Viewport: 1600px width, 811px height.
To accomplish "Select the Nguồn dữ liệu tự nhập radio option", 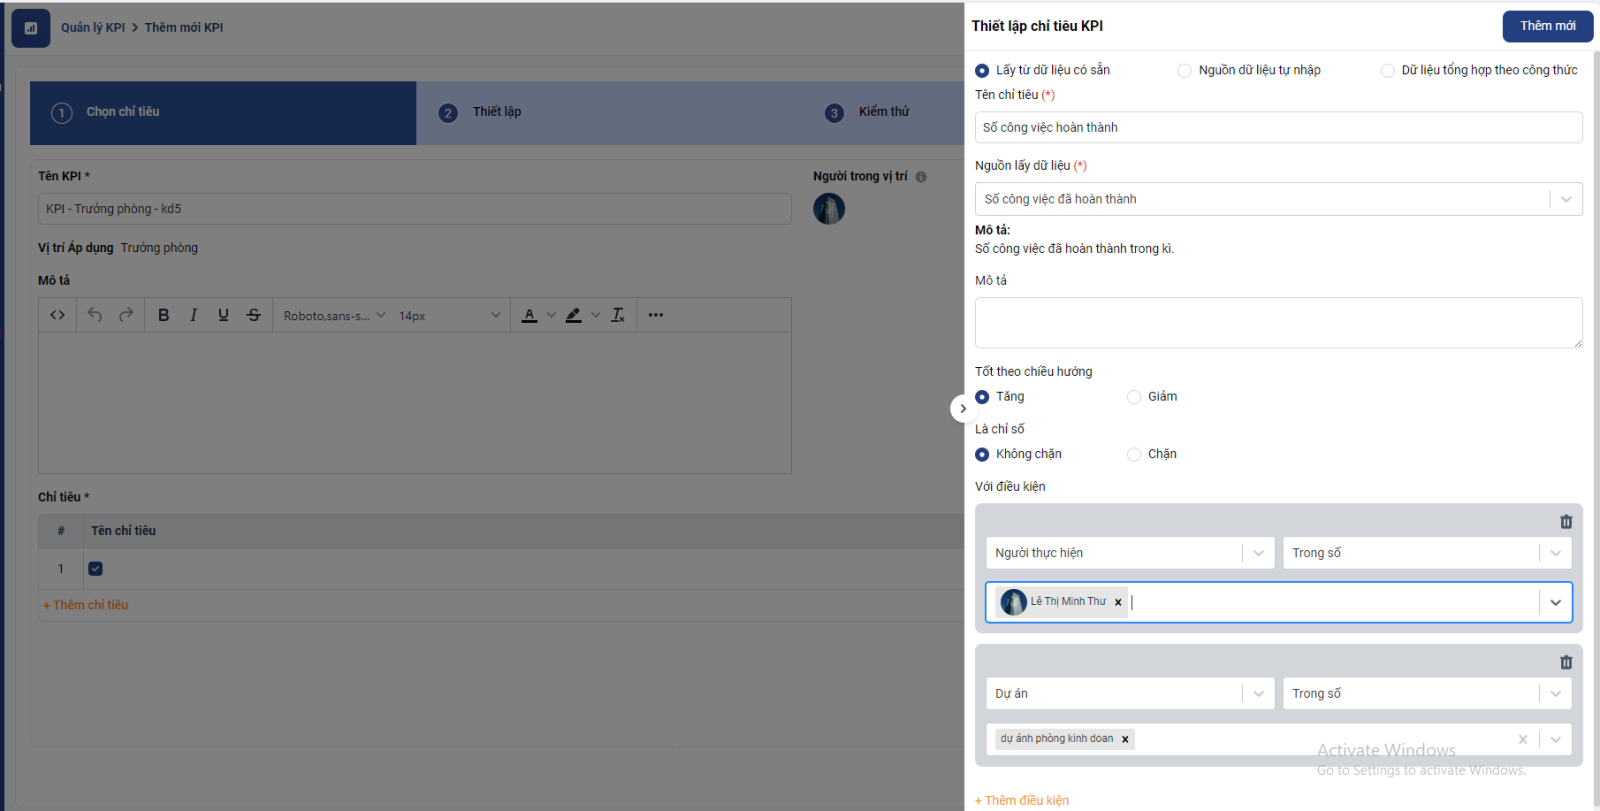I will (1185, 71).
